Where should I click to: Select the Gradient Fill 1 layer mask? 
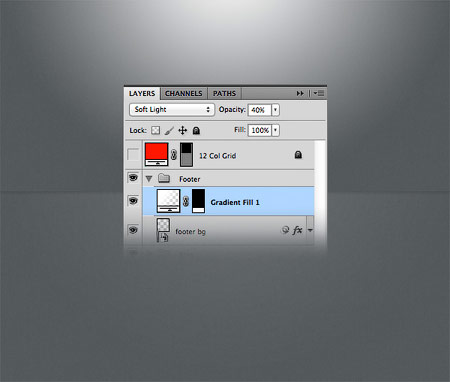tap(198, 201)
